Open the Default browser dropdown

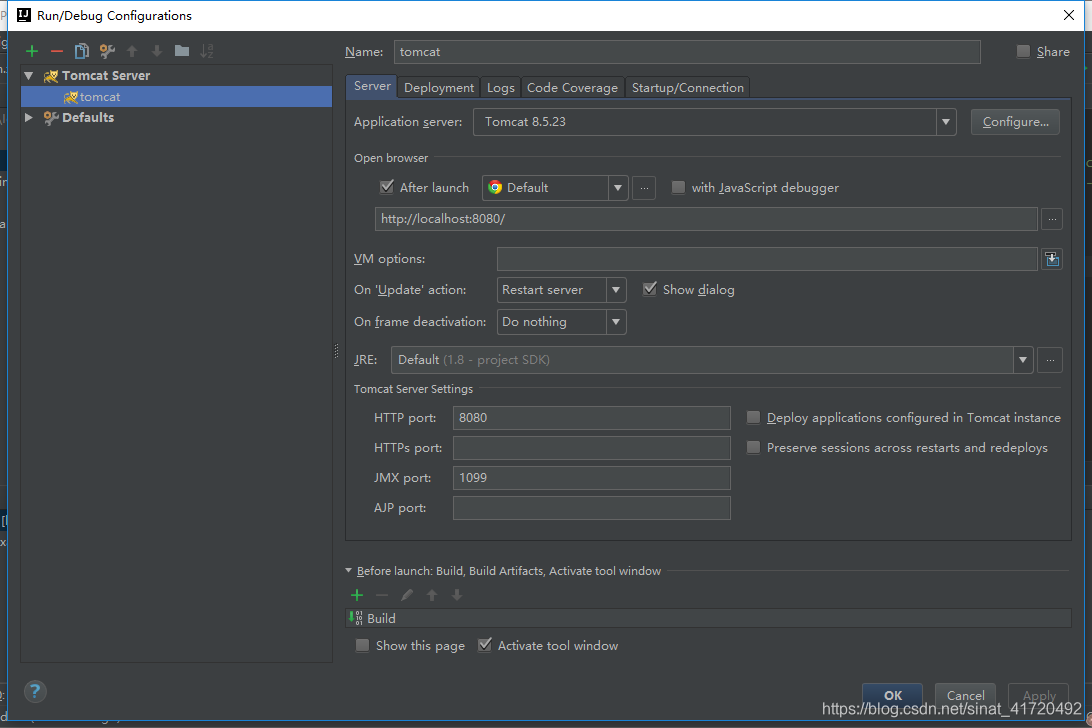tap(618, 188)
